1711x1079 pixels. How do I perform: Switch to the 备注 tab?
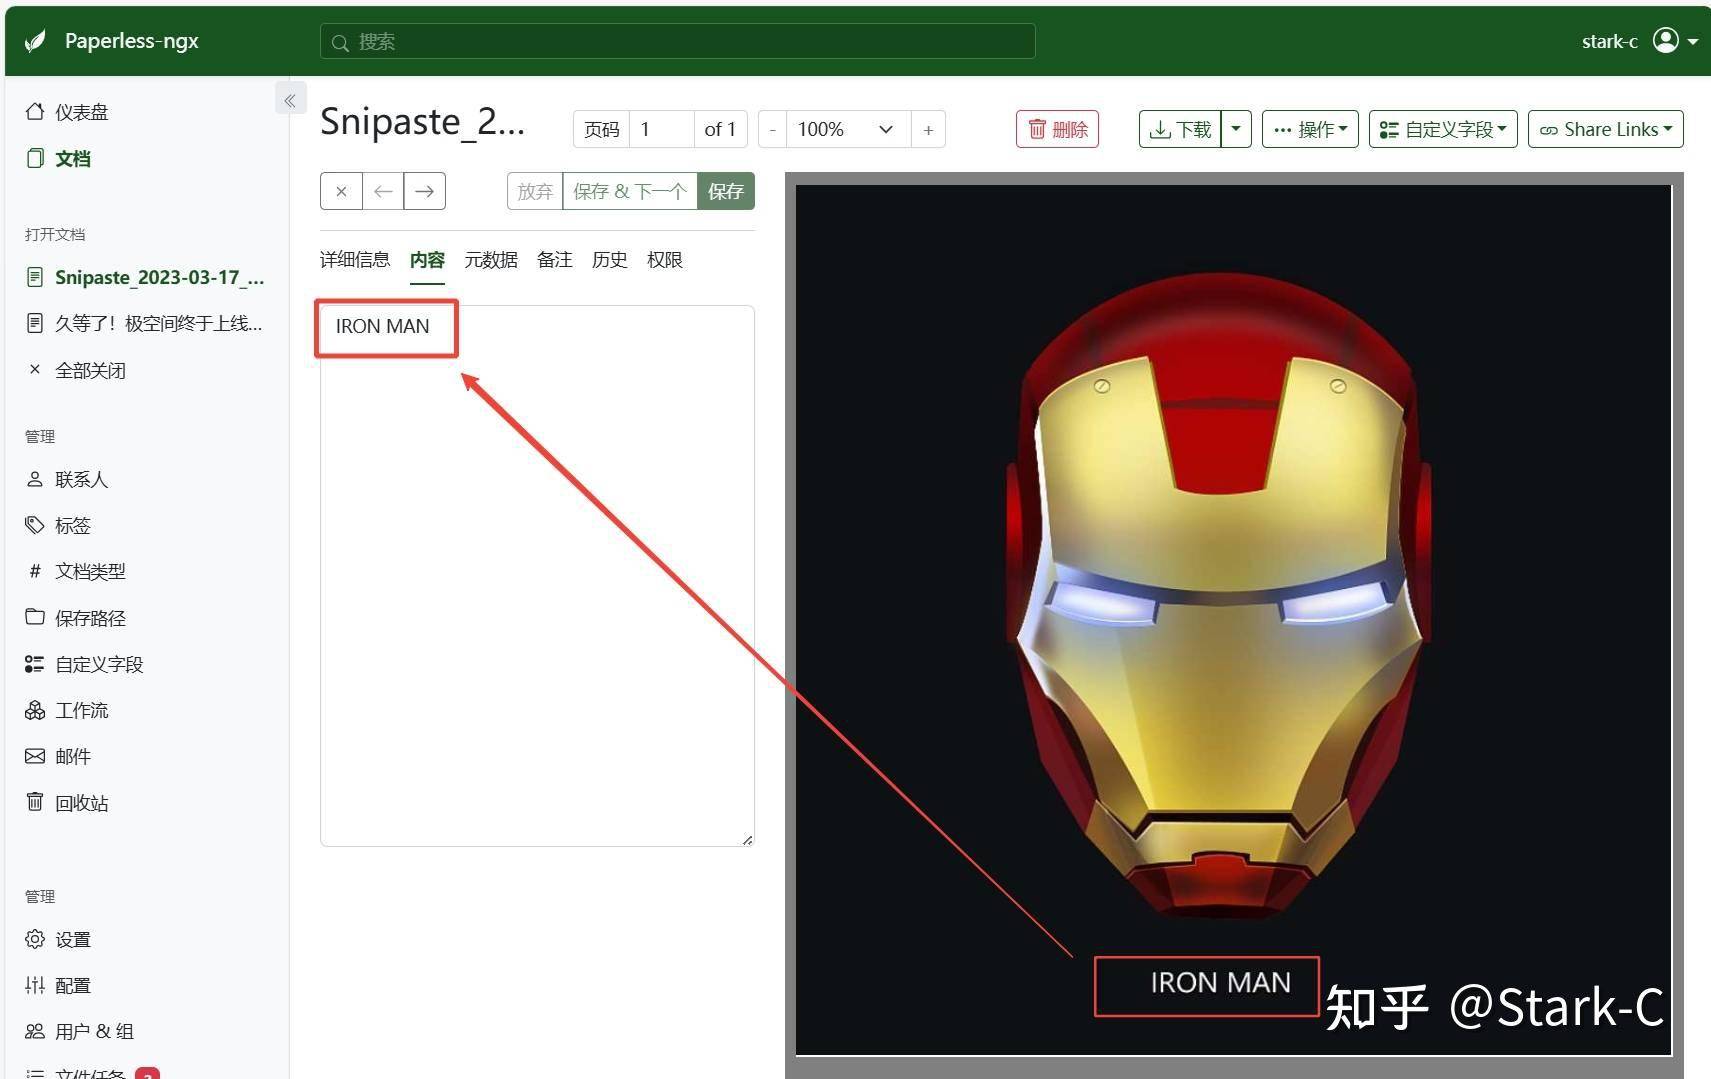pyautogui.click(x=555, y=260)
